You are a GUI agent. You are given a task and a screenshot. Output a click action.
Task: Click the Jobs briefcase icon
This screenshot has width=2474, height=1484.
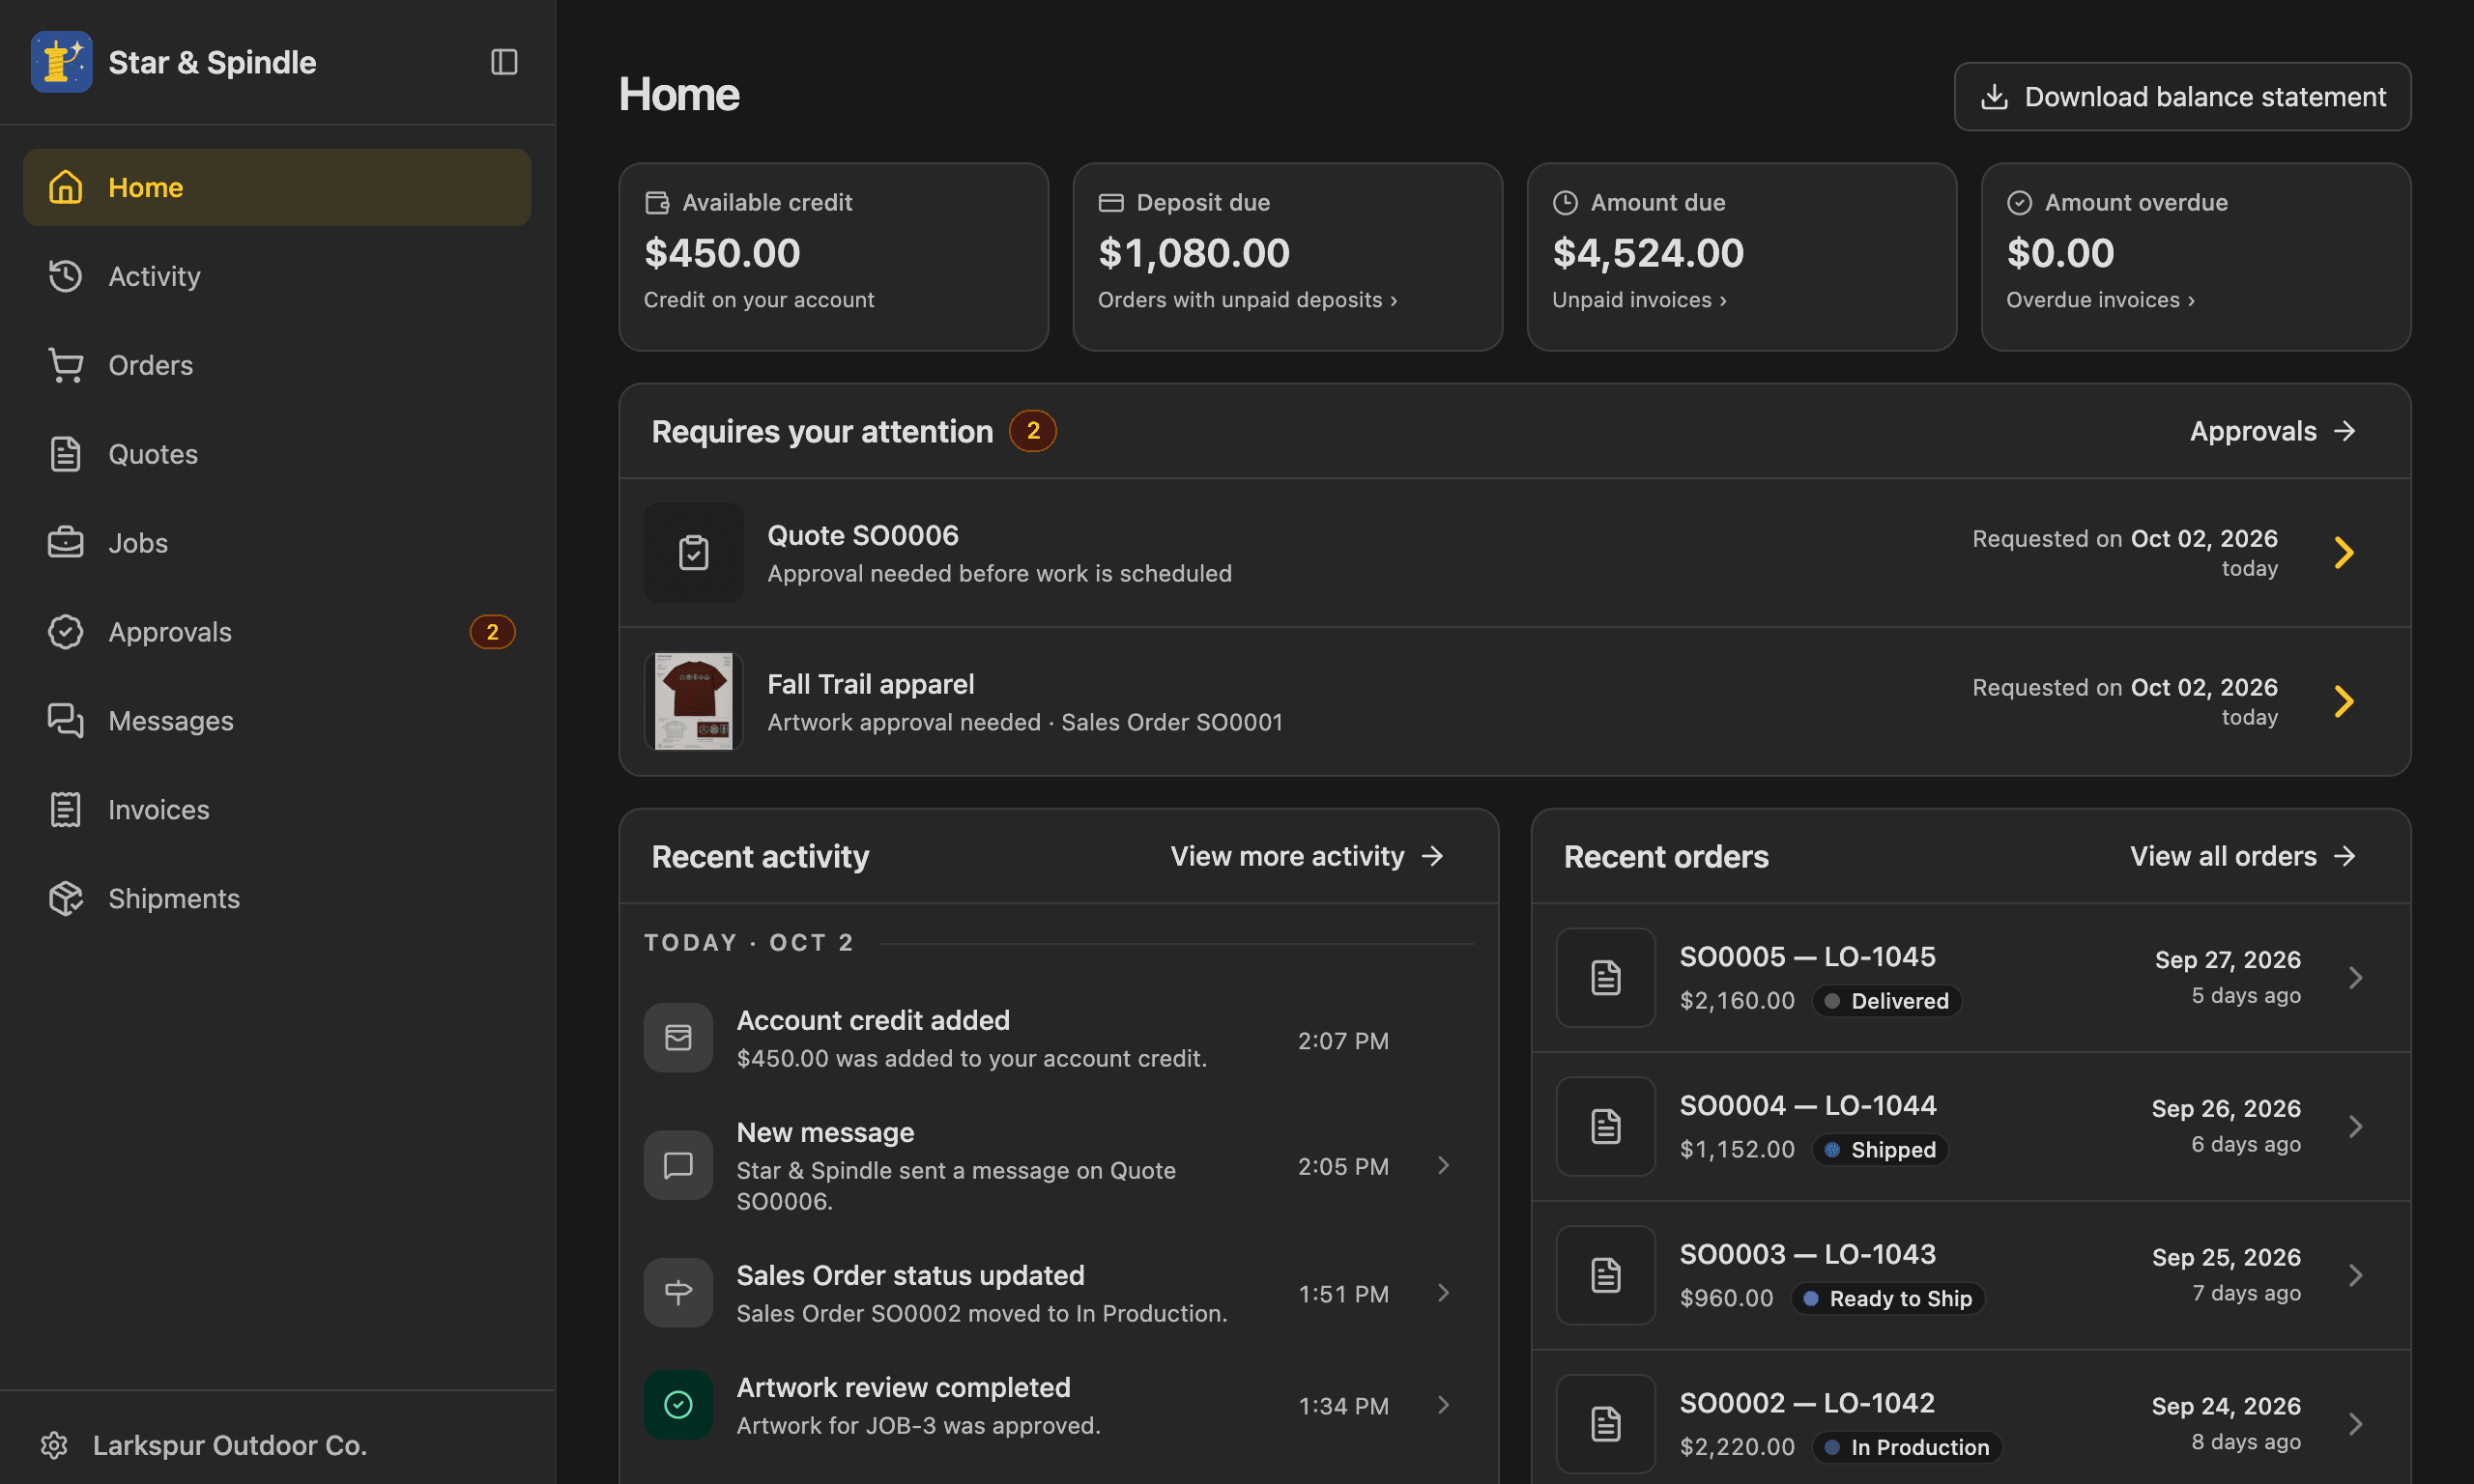click(x=66, y=543)
